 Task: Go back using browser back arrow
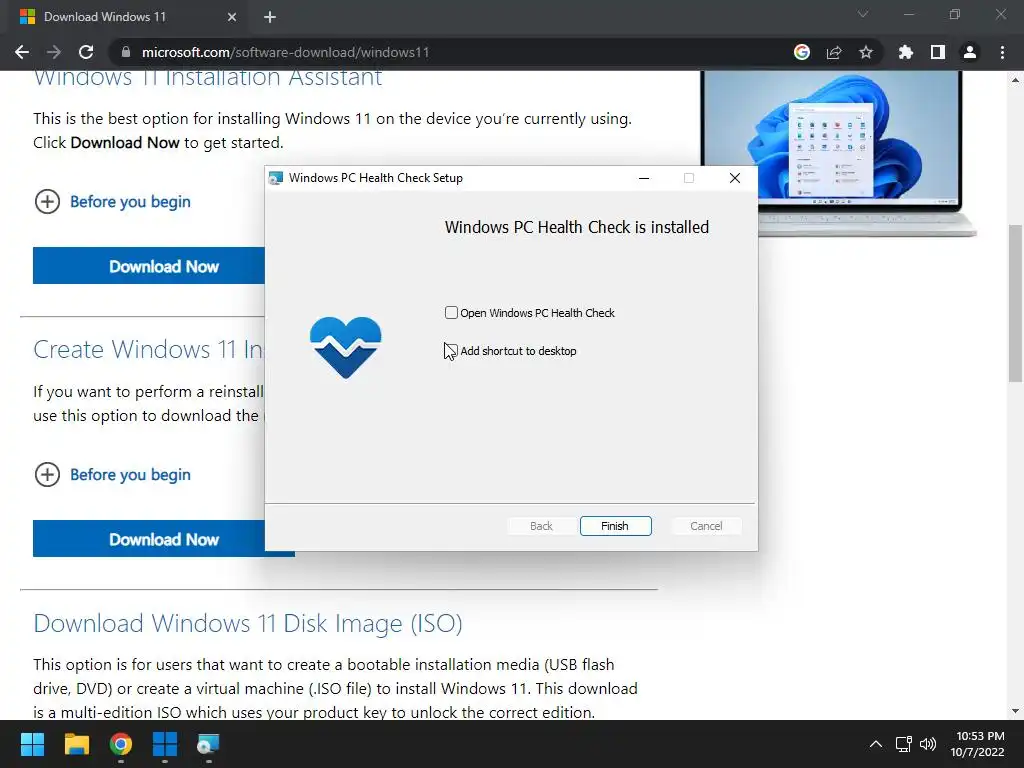[22, 52]
